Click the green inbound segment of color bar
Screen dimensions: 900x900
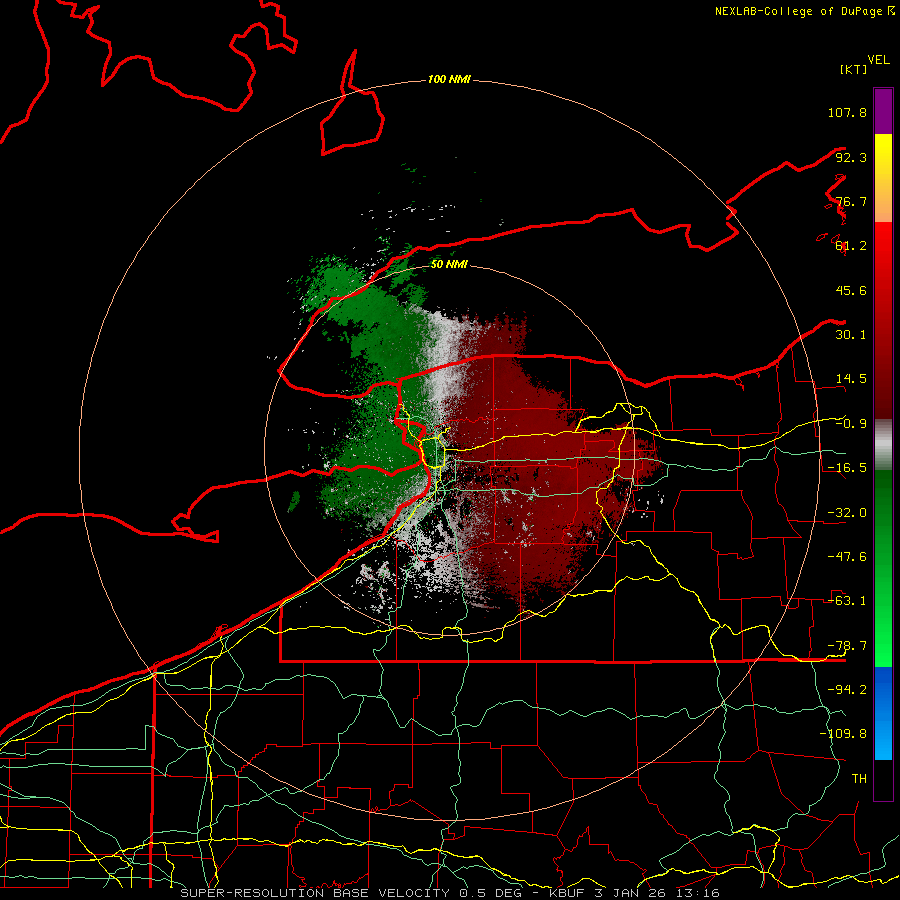coord(883,568)
